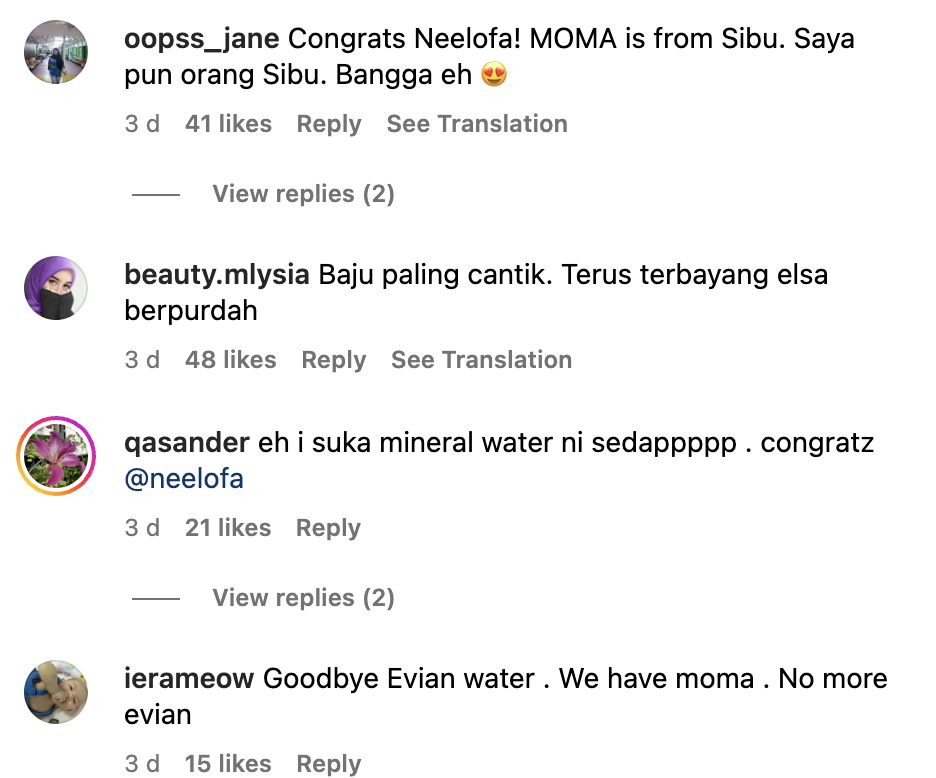Expand replies under qasander's comment
Screen dimensions: 936x778
pyautogui.click(x=303, y=598)
